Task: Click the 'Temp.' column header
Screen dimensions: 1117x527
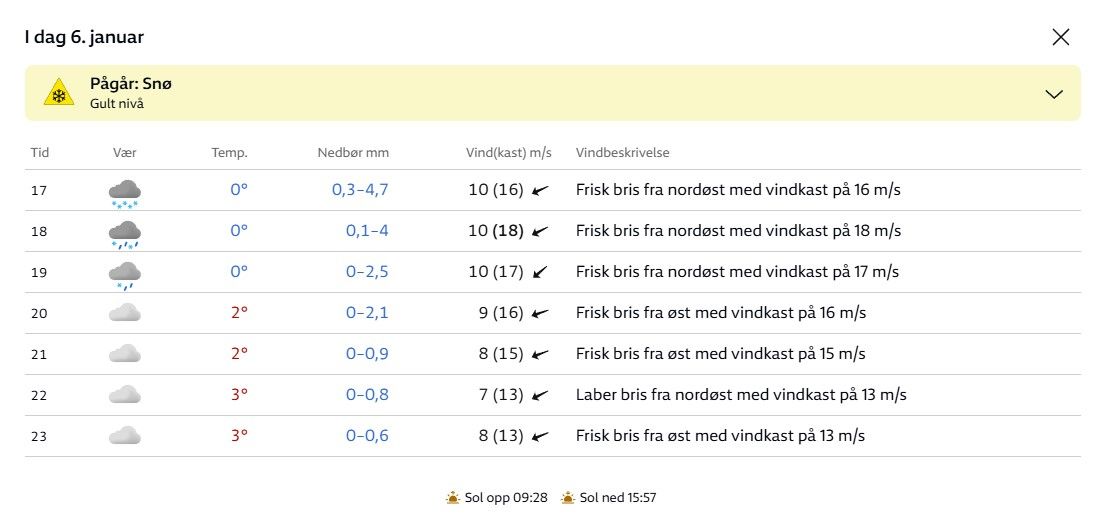Action: coord(229,152)
